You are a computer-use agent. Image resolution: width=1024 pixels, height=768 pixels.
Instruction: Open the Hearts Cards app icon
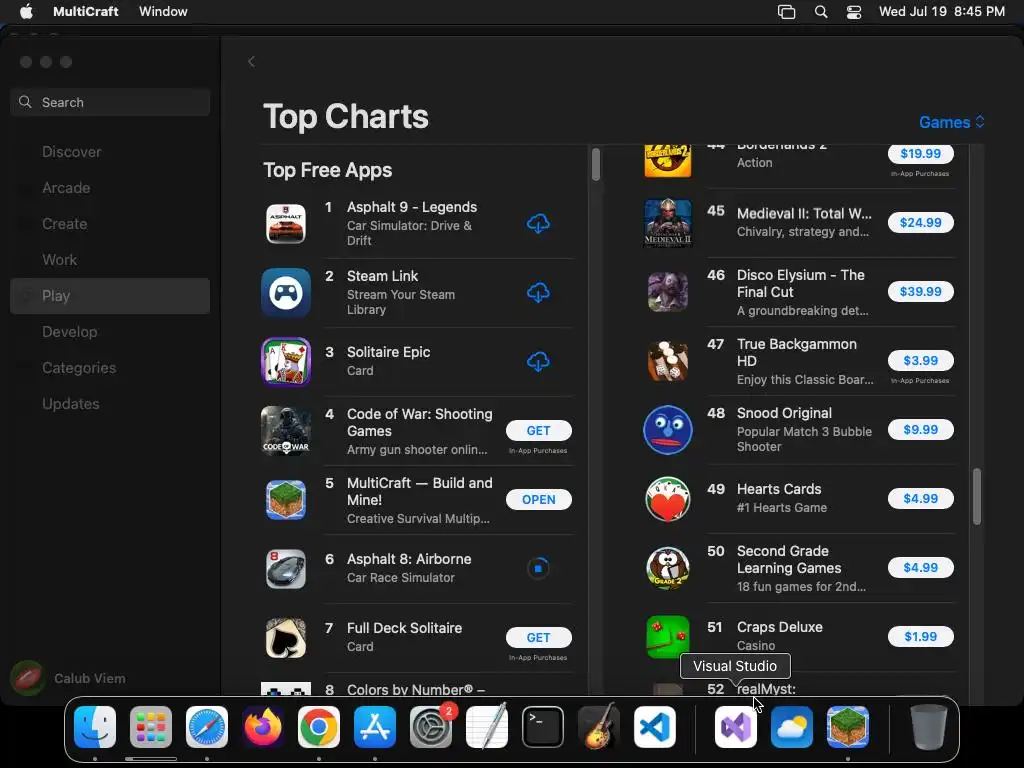[667, 498]
